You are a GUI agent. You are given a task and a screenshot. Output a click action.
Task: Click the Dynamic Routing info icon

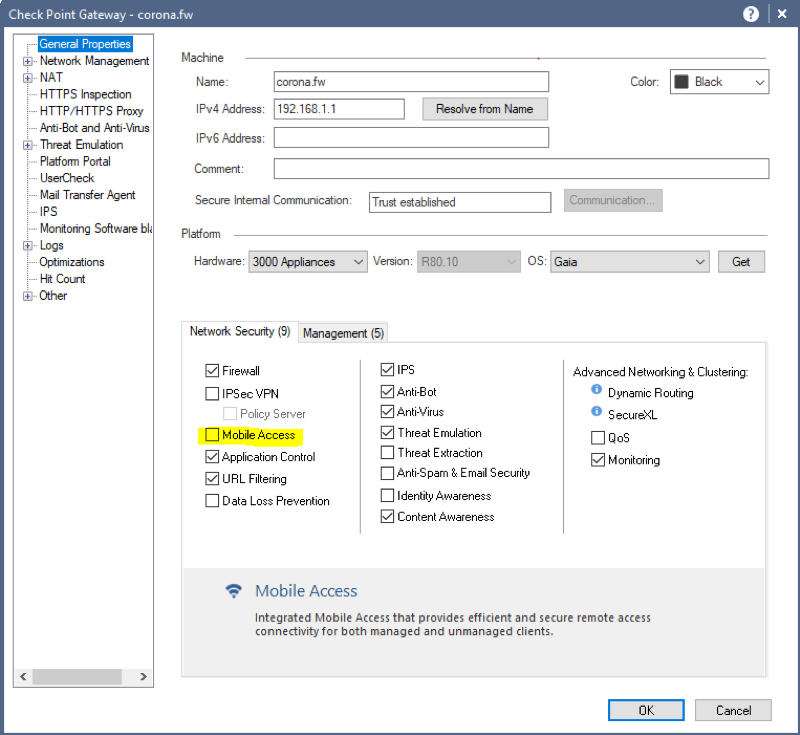pyautogui.click(x=596, y=389)
